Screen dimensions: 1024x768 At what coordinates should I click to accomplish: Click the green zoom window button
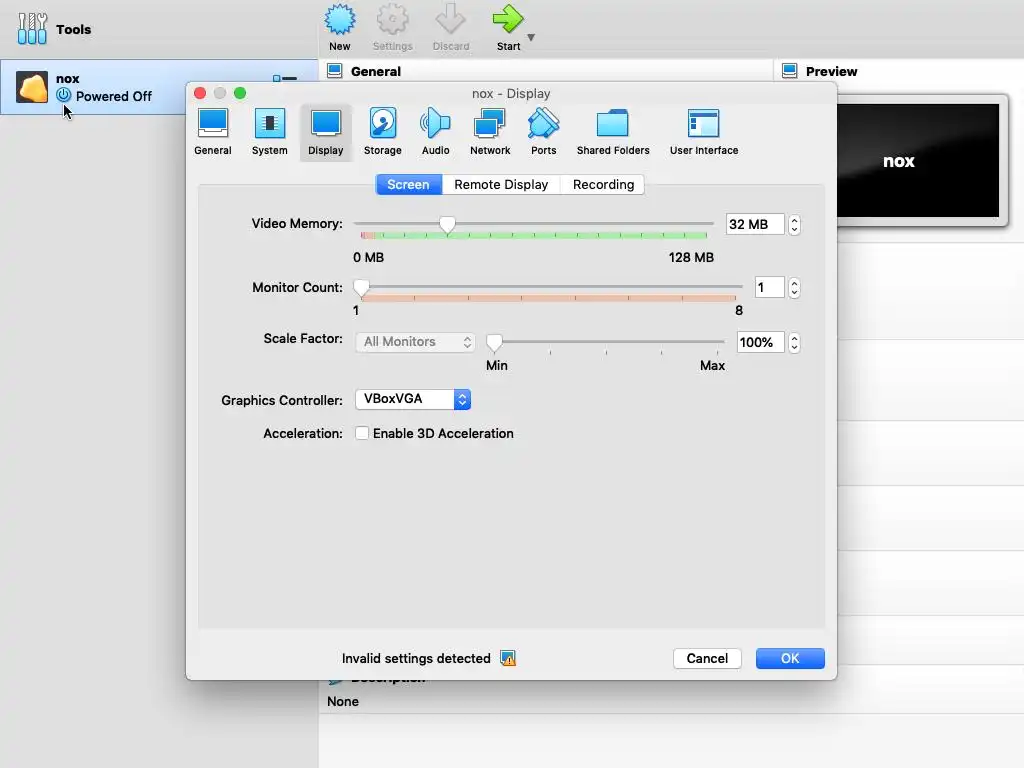240,93
